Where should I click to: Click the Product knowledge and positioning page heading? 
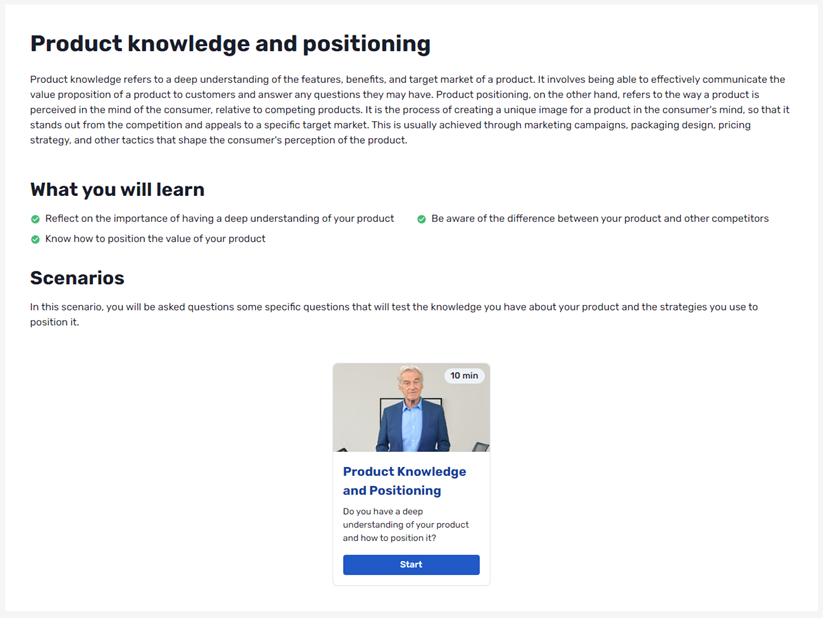(x=230, y=44)
